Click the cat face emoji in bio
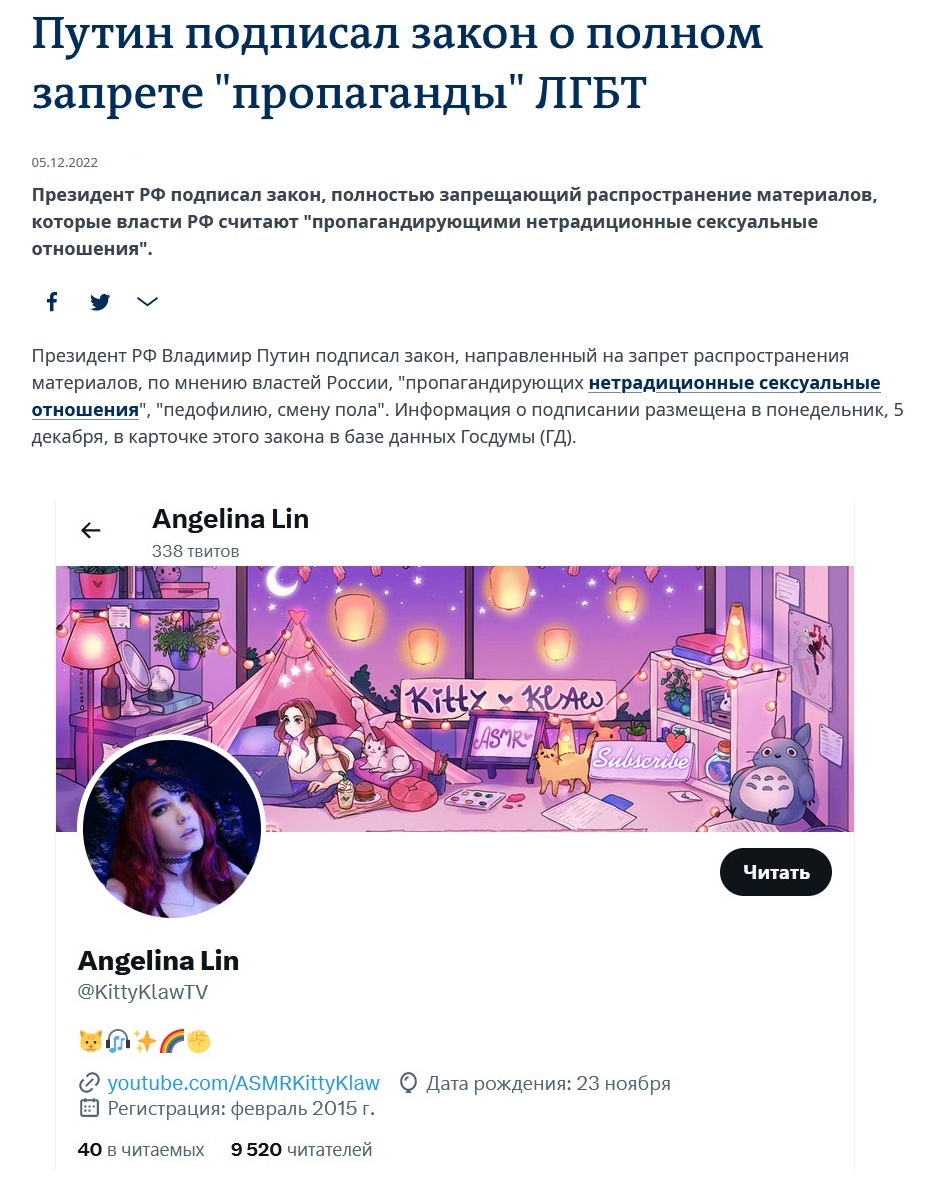This screenshot has height=1182, width=938. [90, 1041]
